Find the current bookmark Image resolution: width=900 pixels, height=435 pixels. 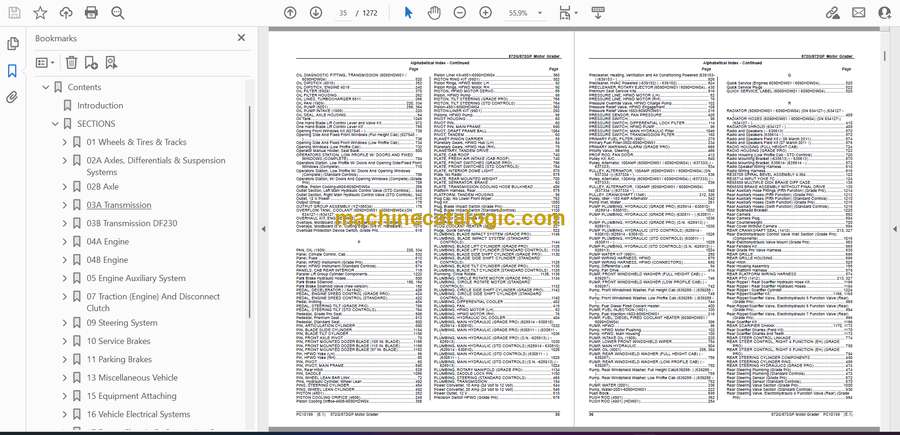click(x=111, y=63)
